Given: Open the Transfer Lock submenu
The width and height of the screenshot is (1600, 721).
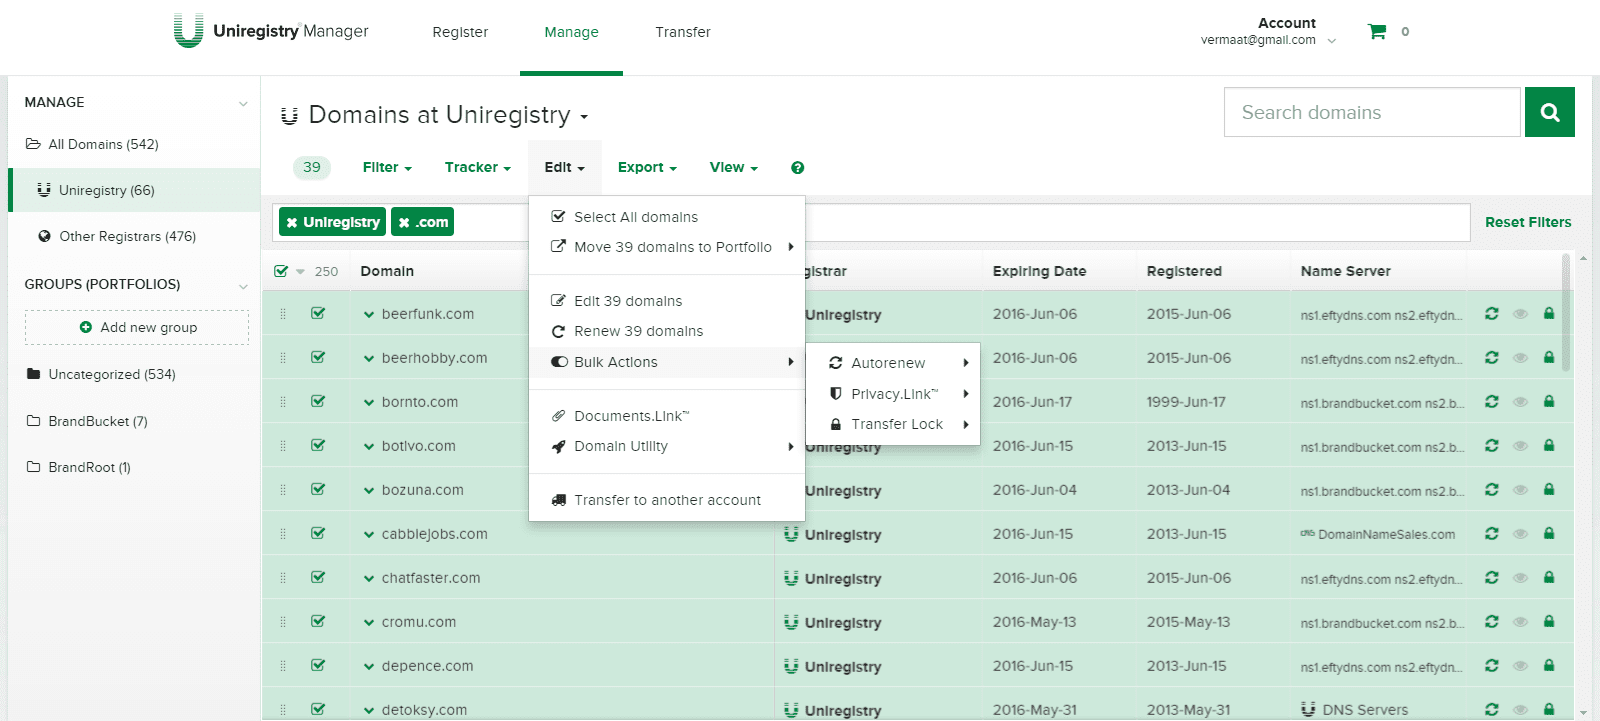Looking at the screenshot, I should coord(893,424).
